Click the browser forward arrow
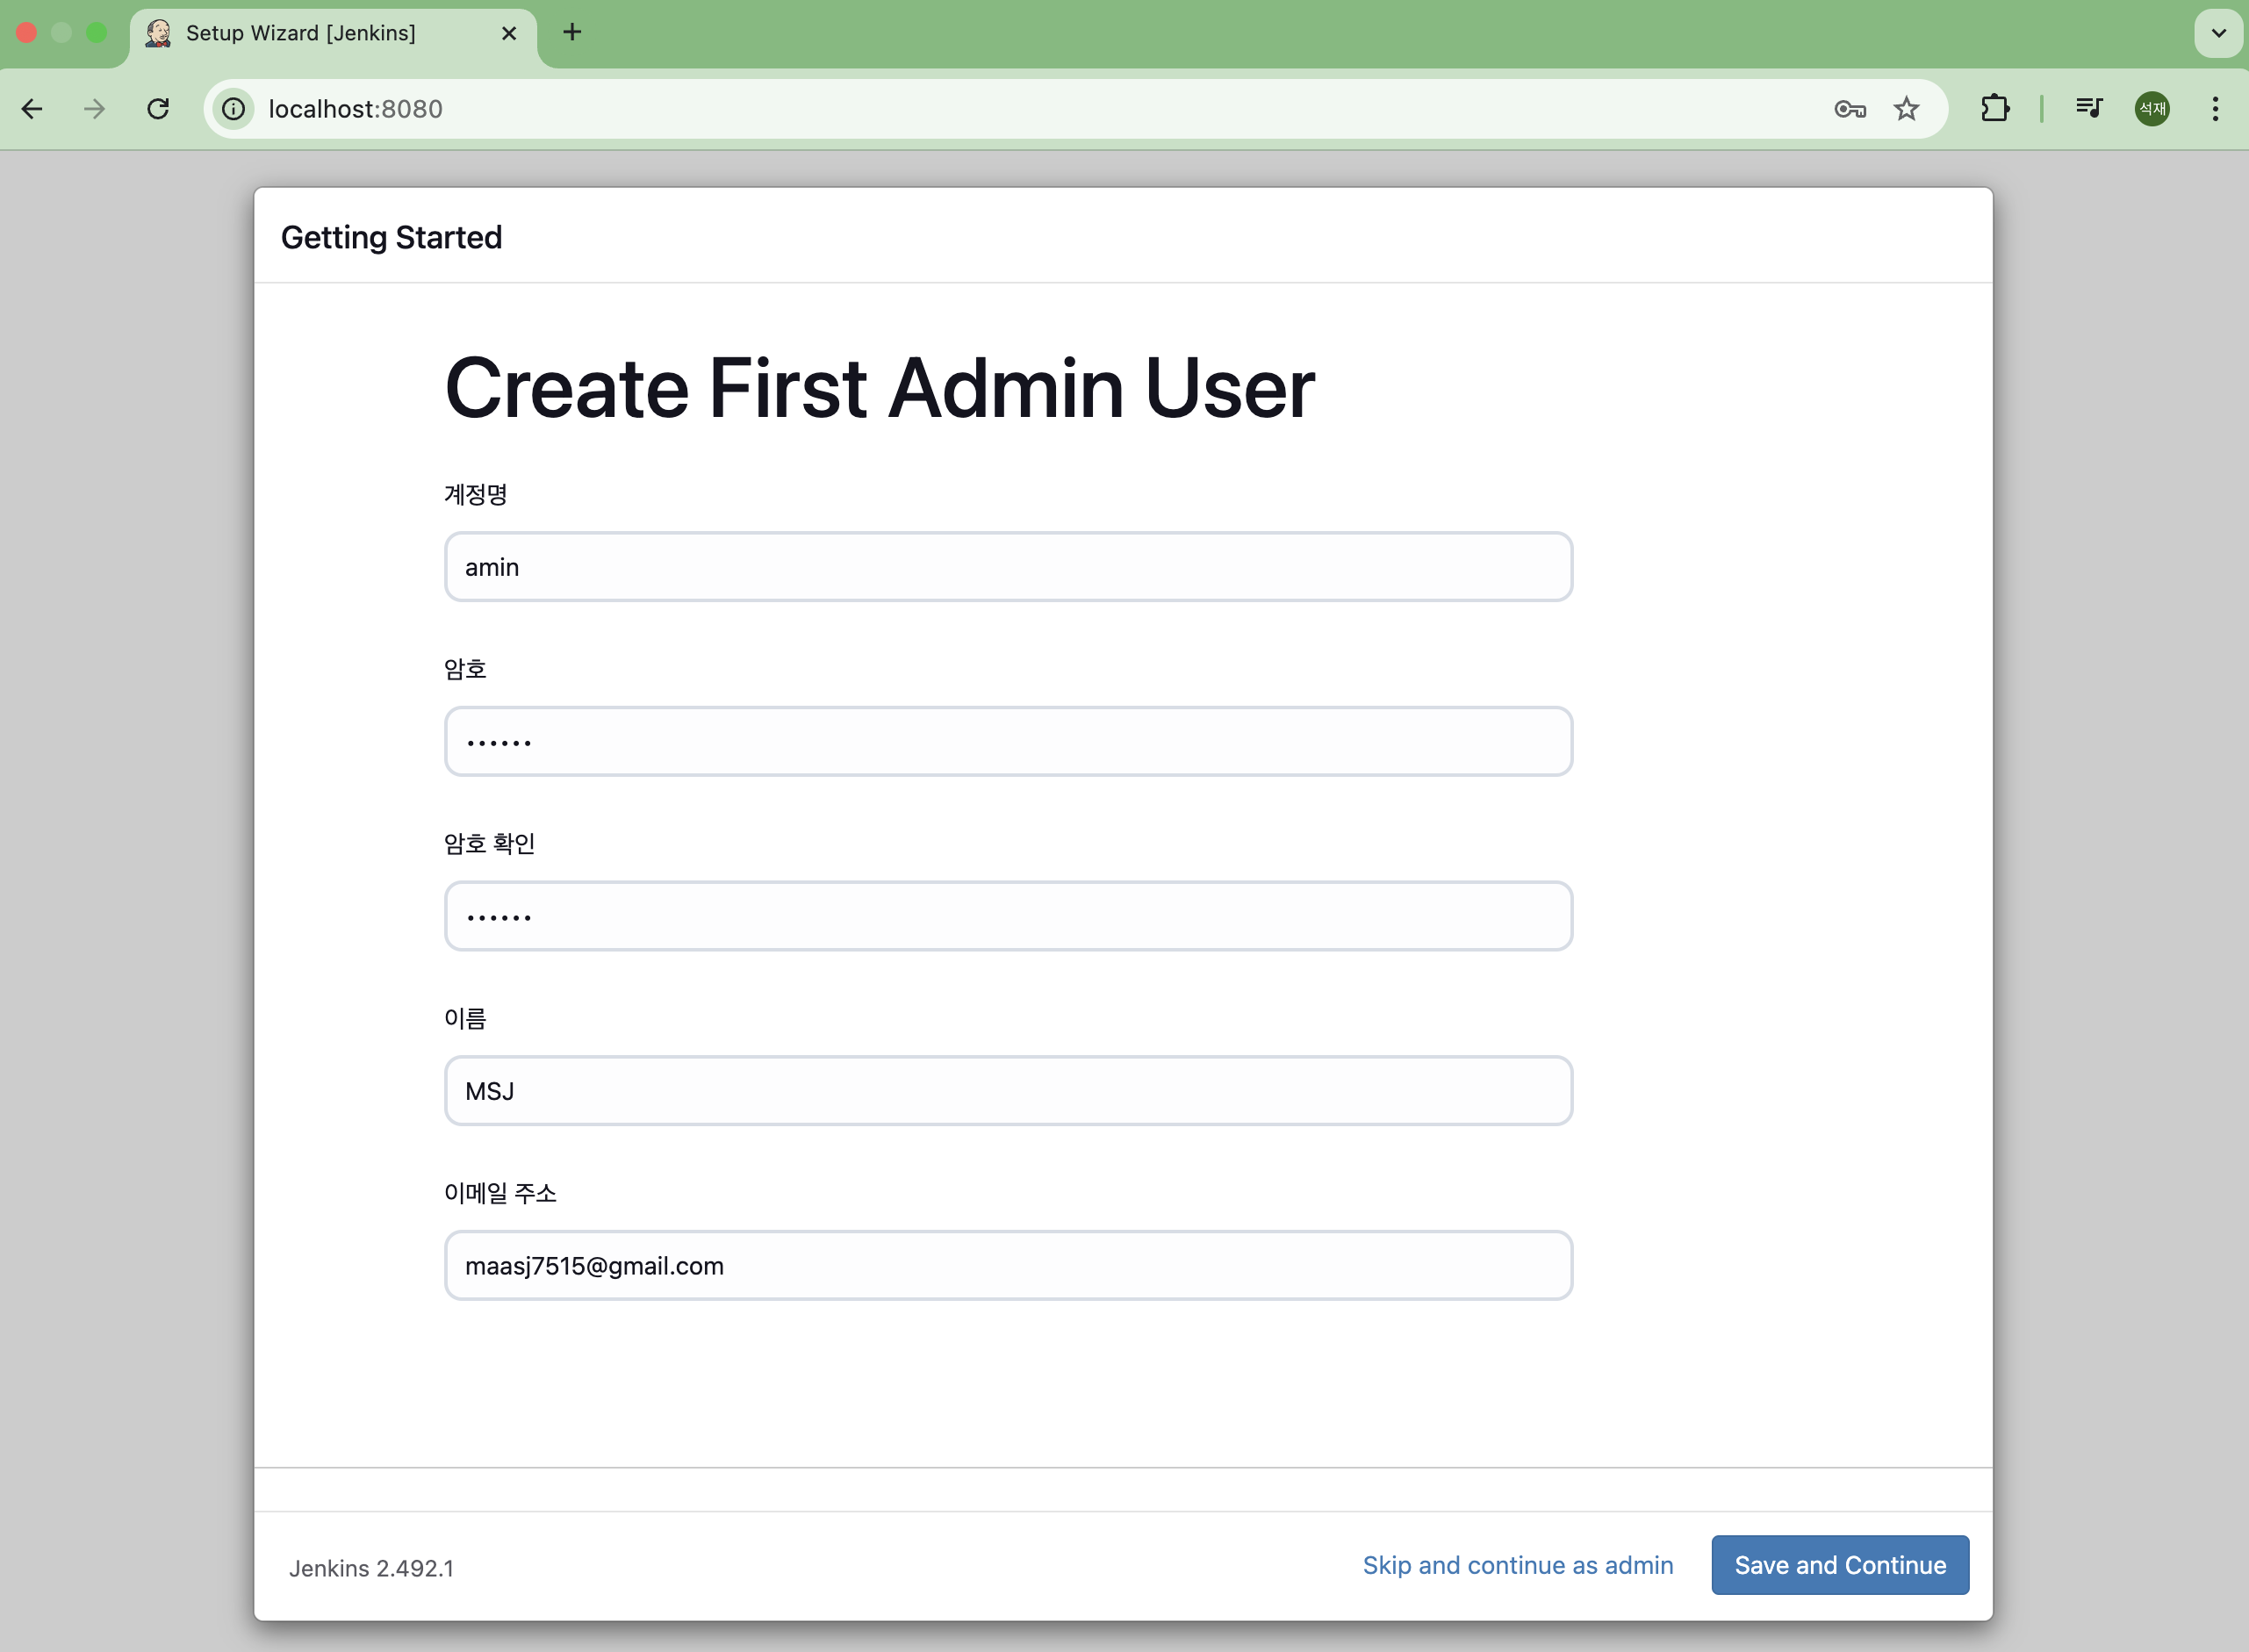 click(x=94, y=108)
